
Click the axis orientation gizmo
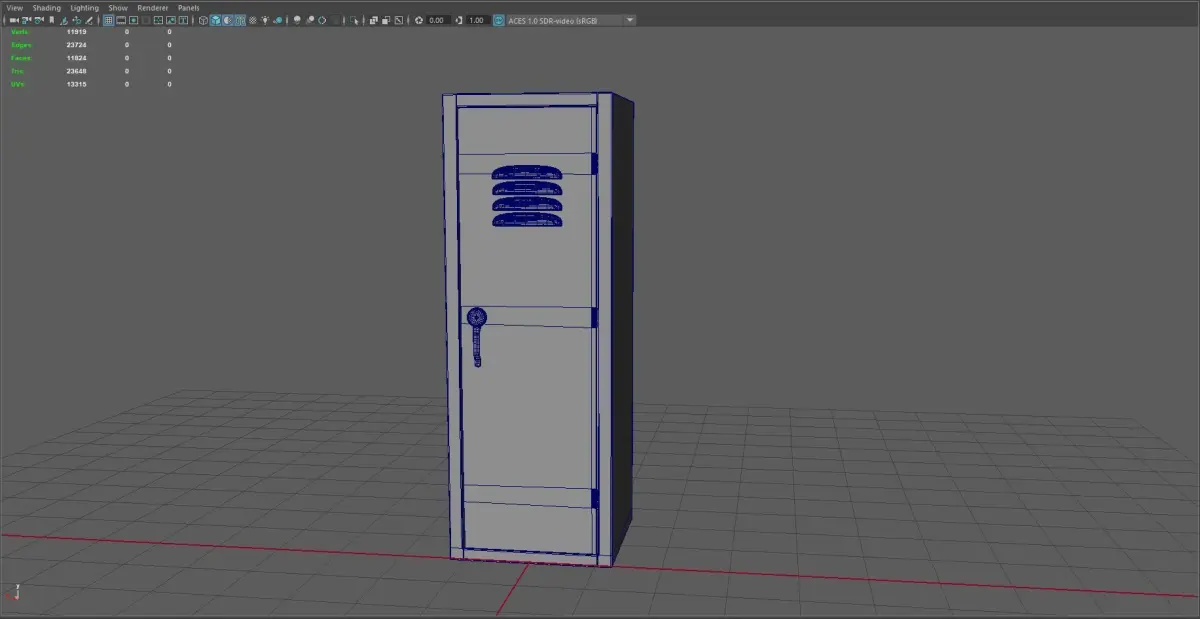[15, 592]
